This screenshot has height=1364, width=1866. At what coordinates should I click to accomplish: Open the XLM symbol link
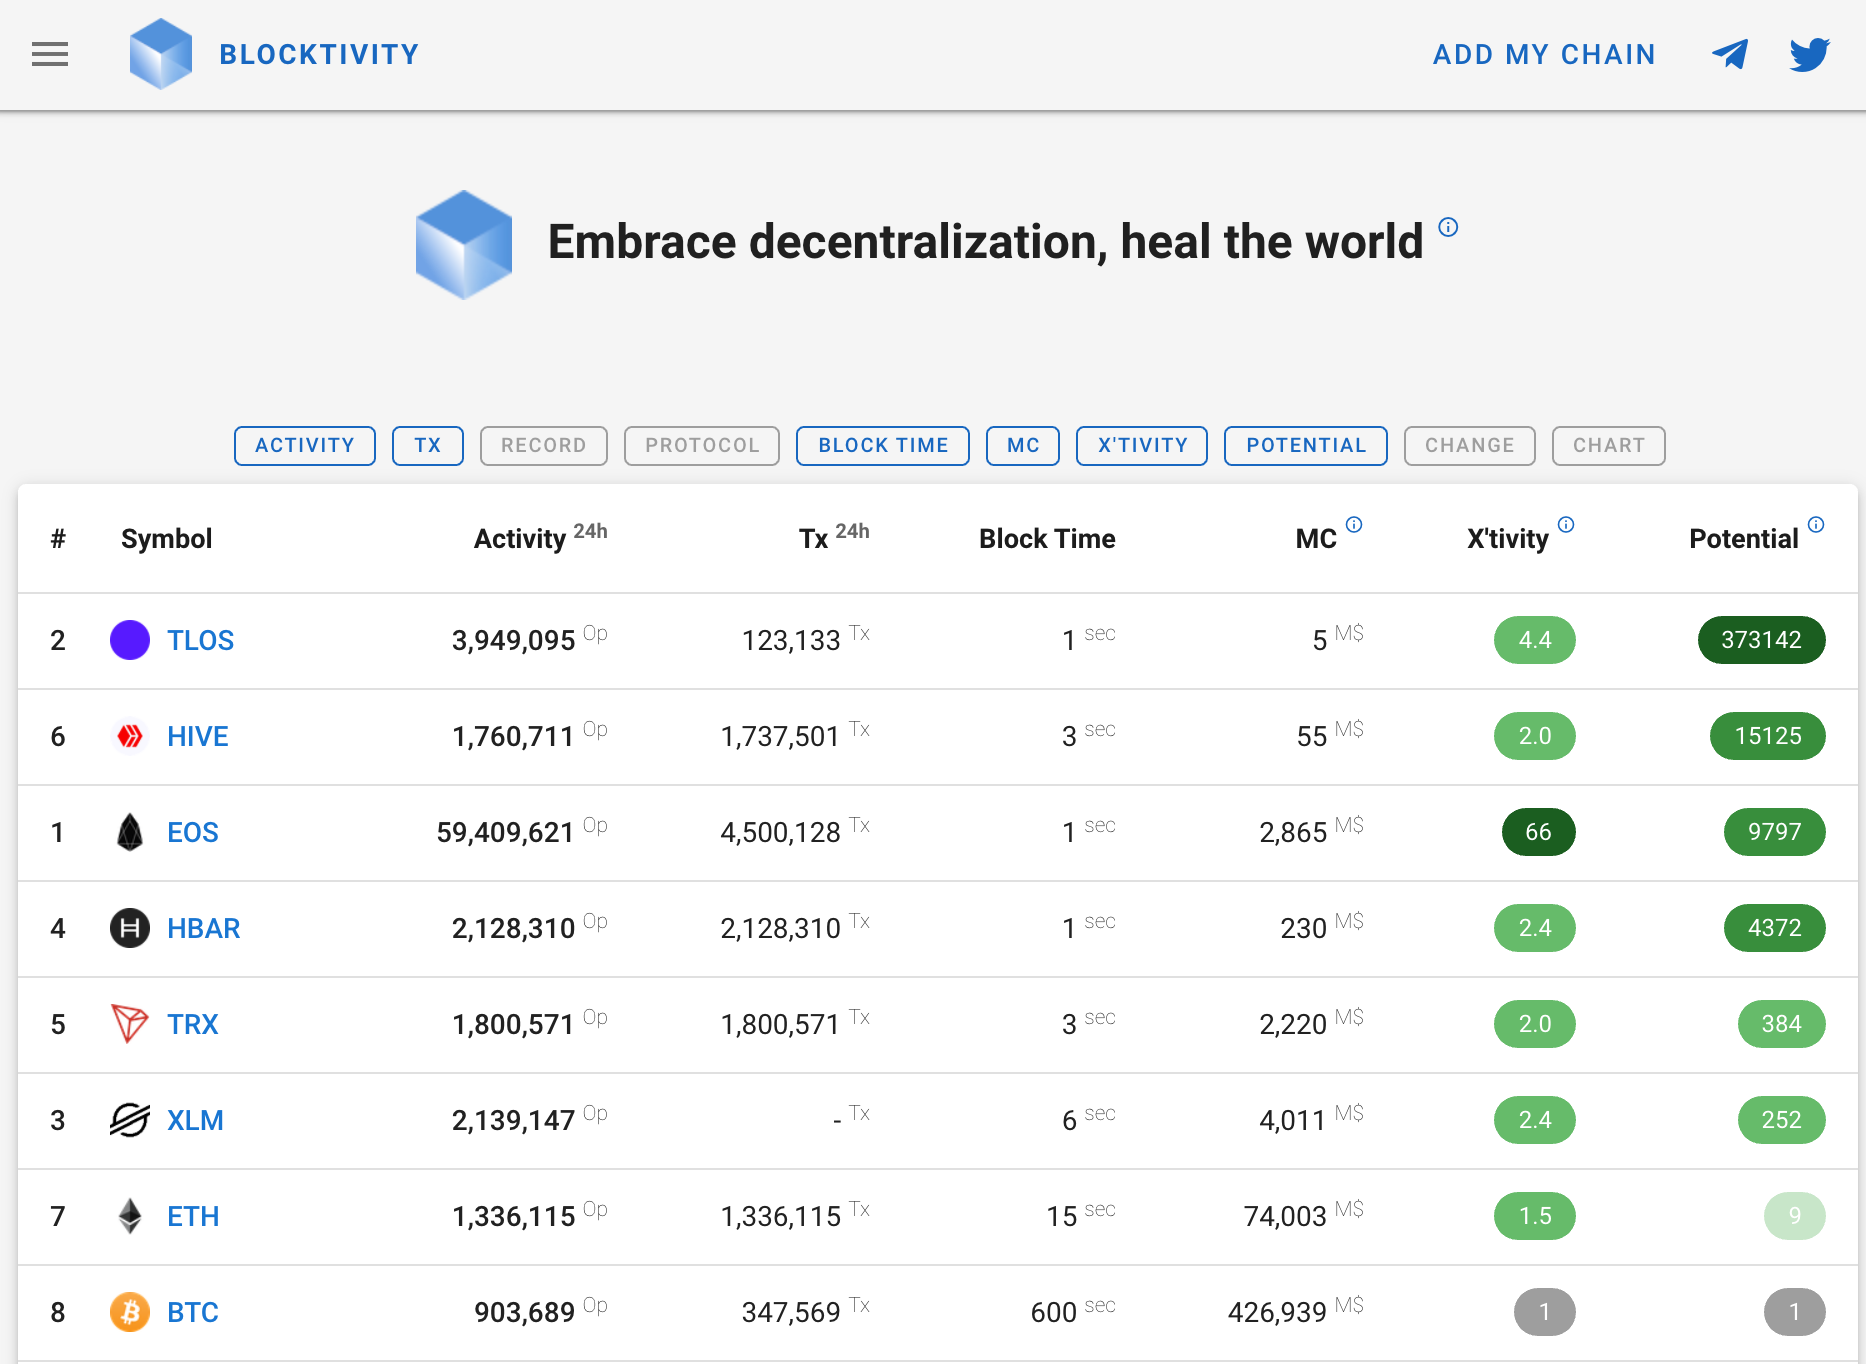tap(195, 1120)
